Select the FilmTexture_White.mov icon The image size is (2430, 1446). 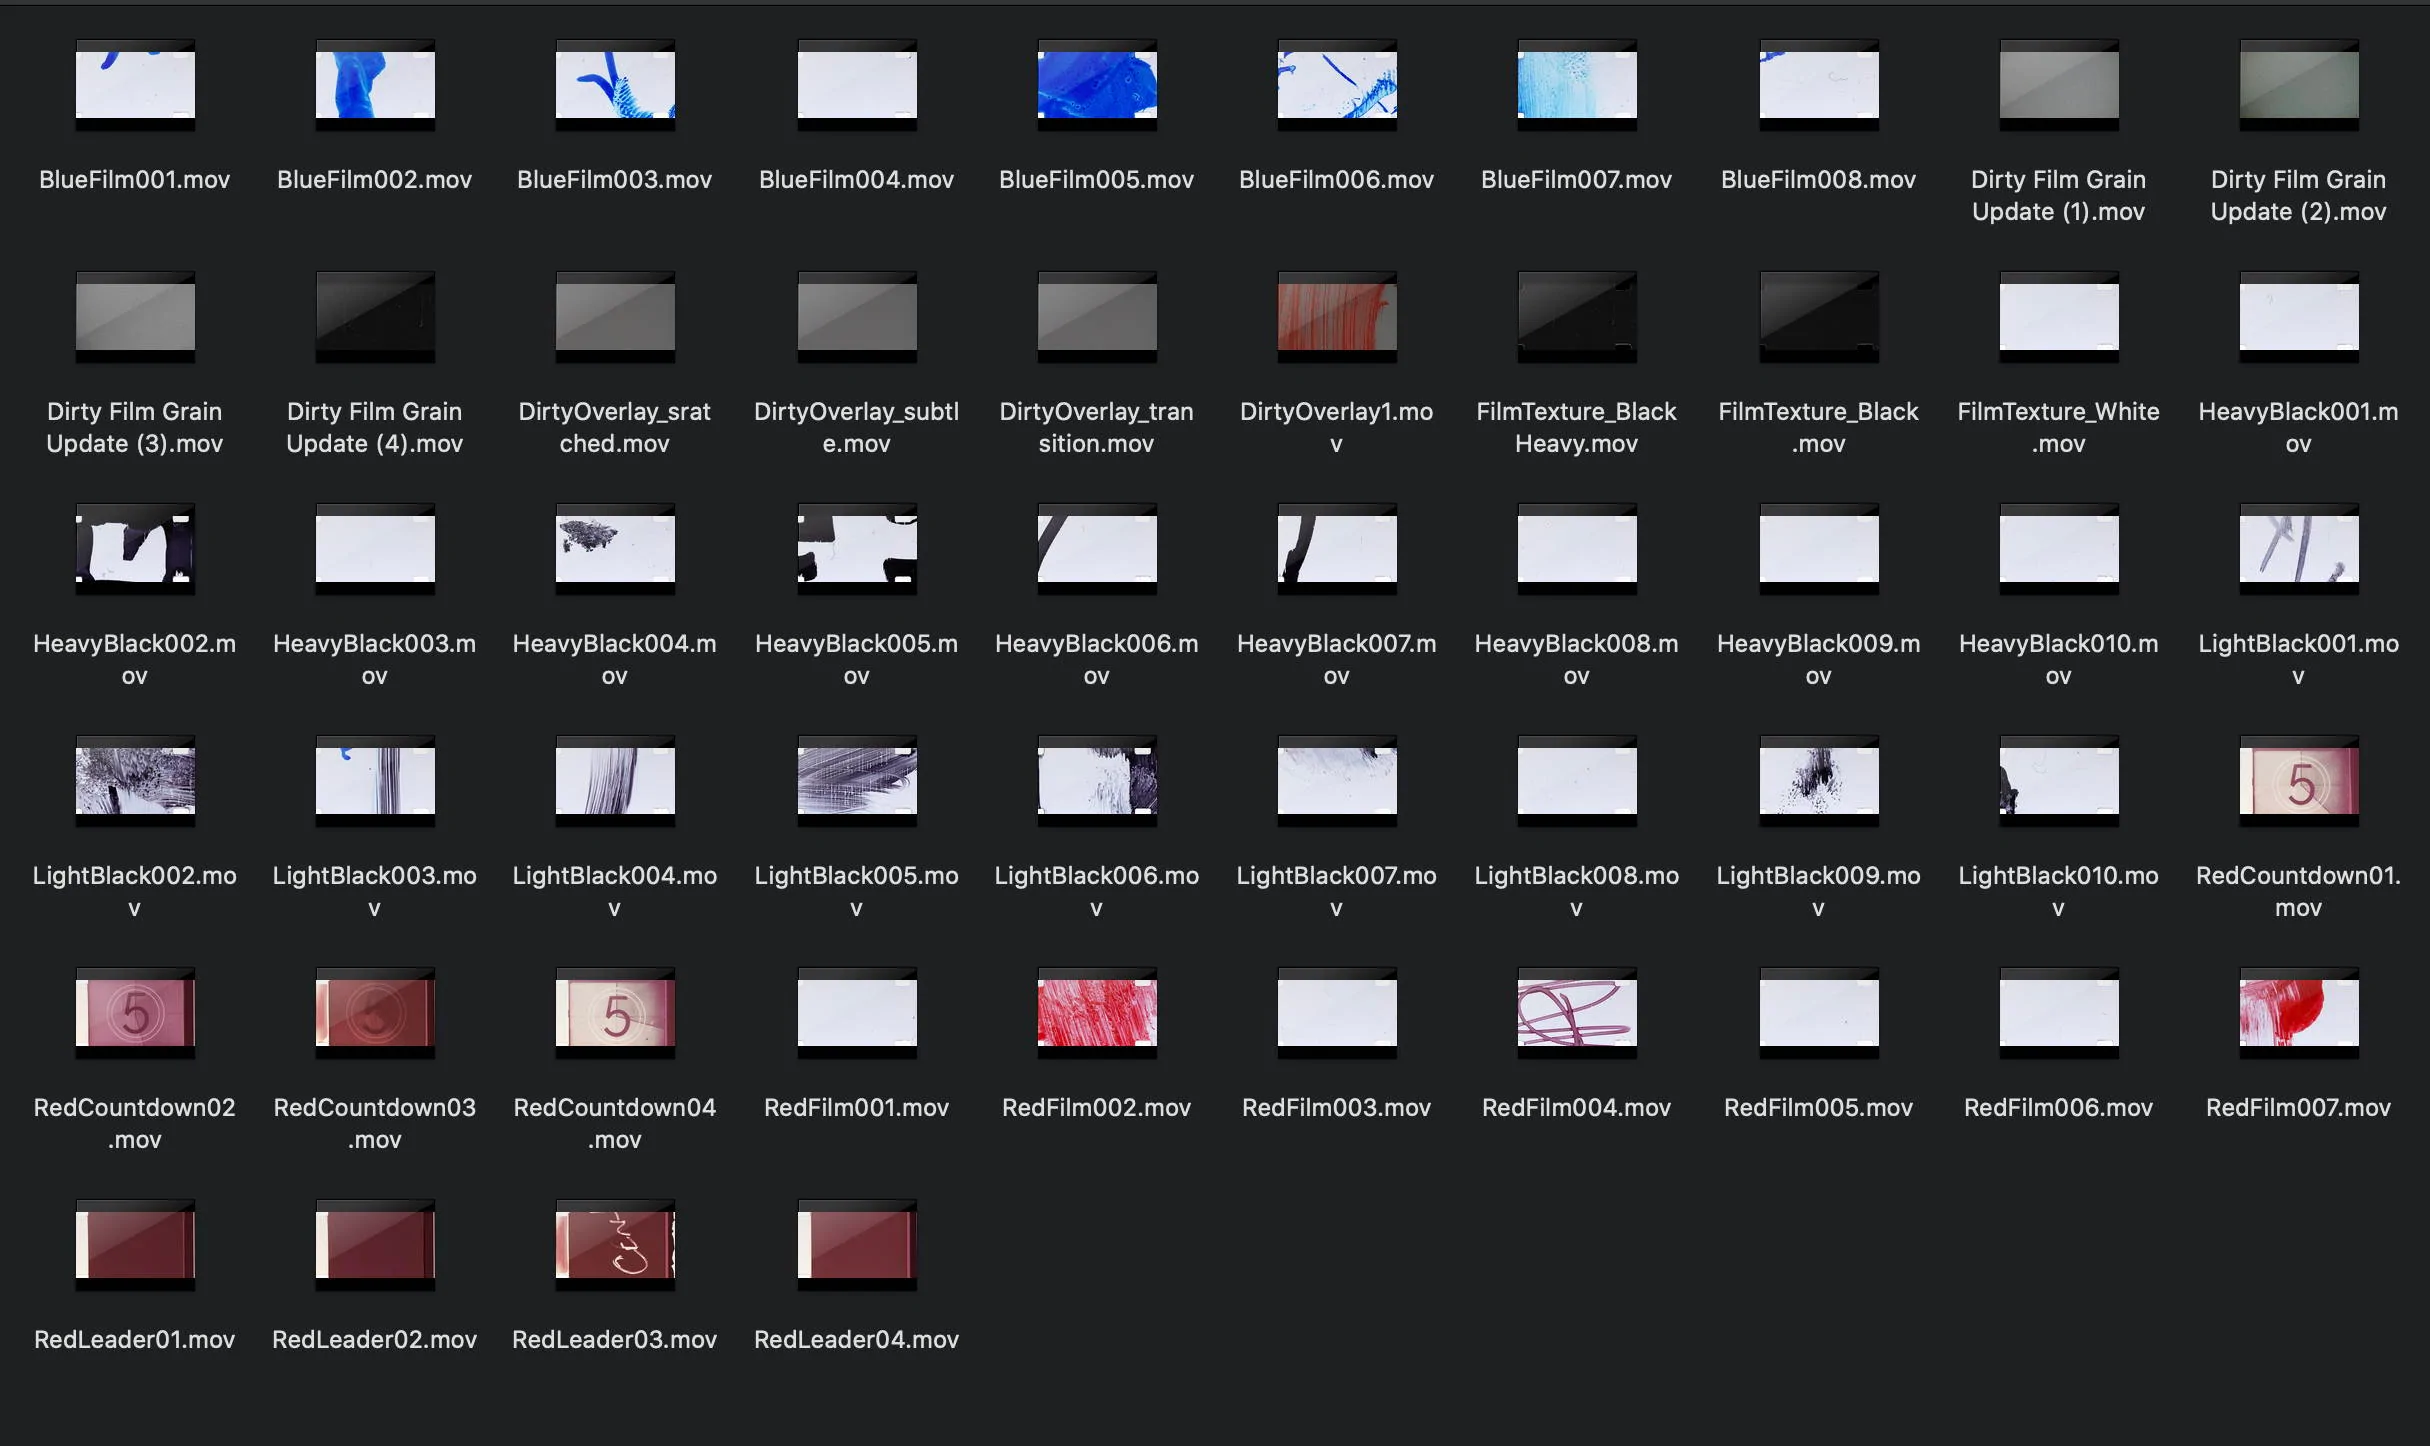pos(2059,317)
